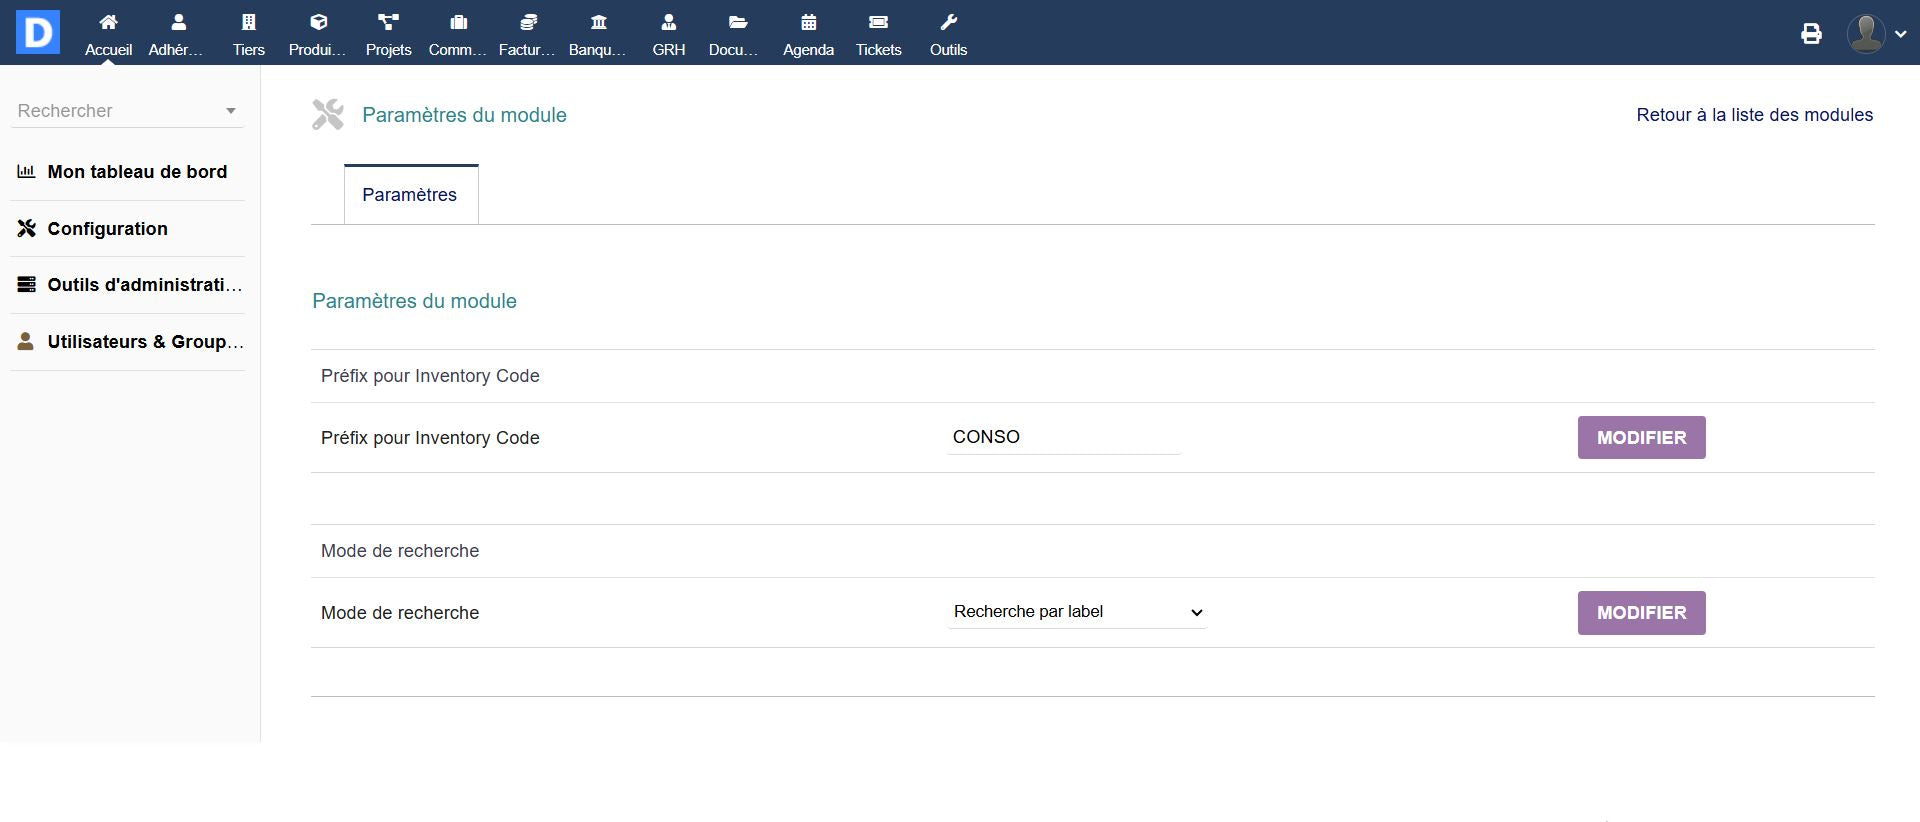Select the Paramètres tab
Image resolution: width=1920 pixels, height=822 pixels.
click(410, 195)
